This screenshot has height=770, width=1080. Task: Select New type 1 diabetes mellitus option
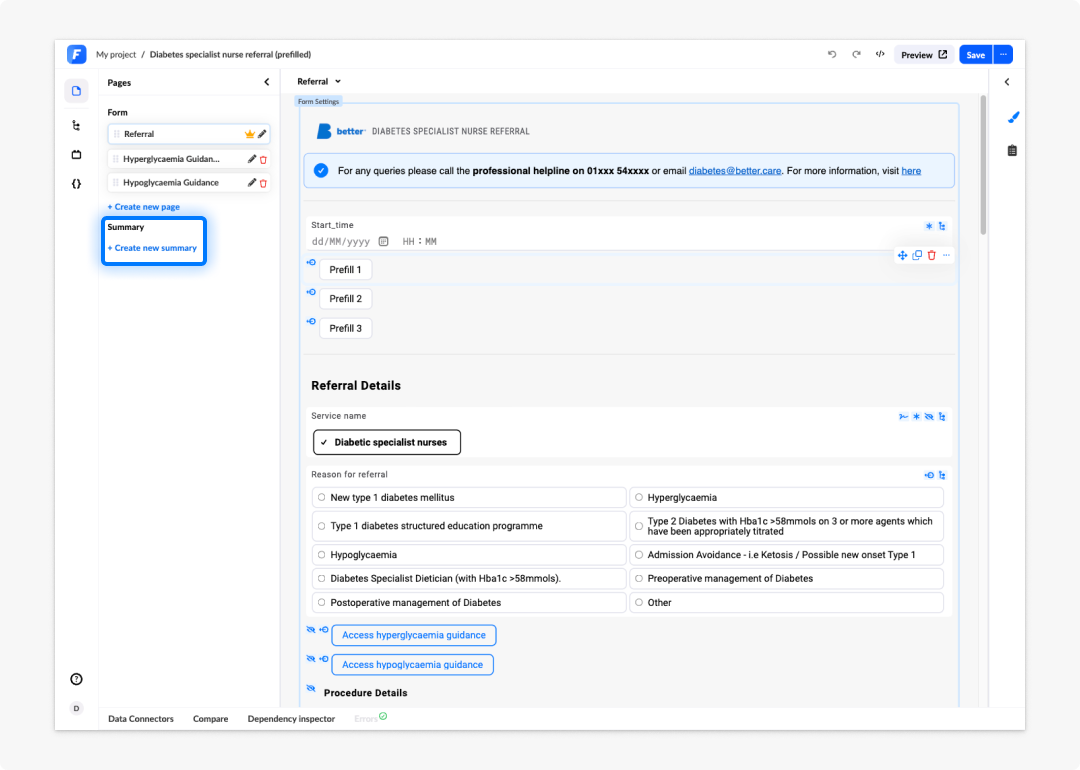click(469, 497)
